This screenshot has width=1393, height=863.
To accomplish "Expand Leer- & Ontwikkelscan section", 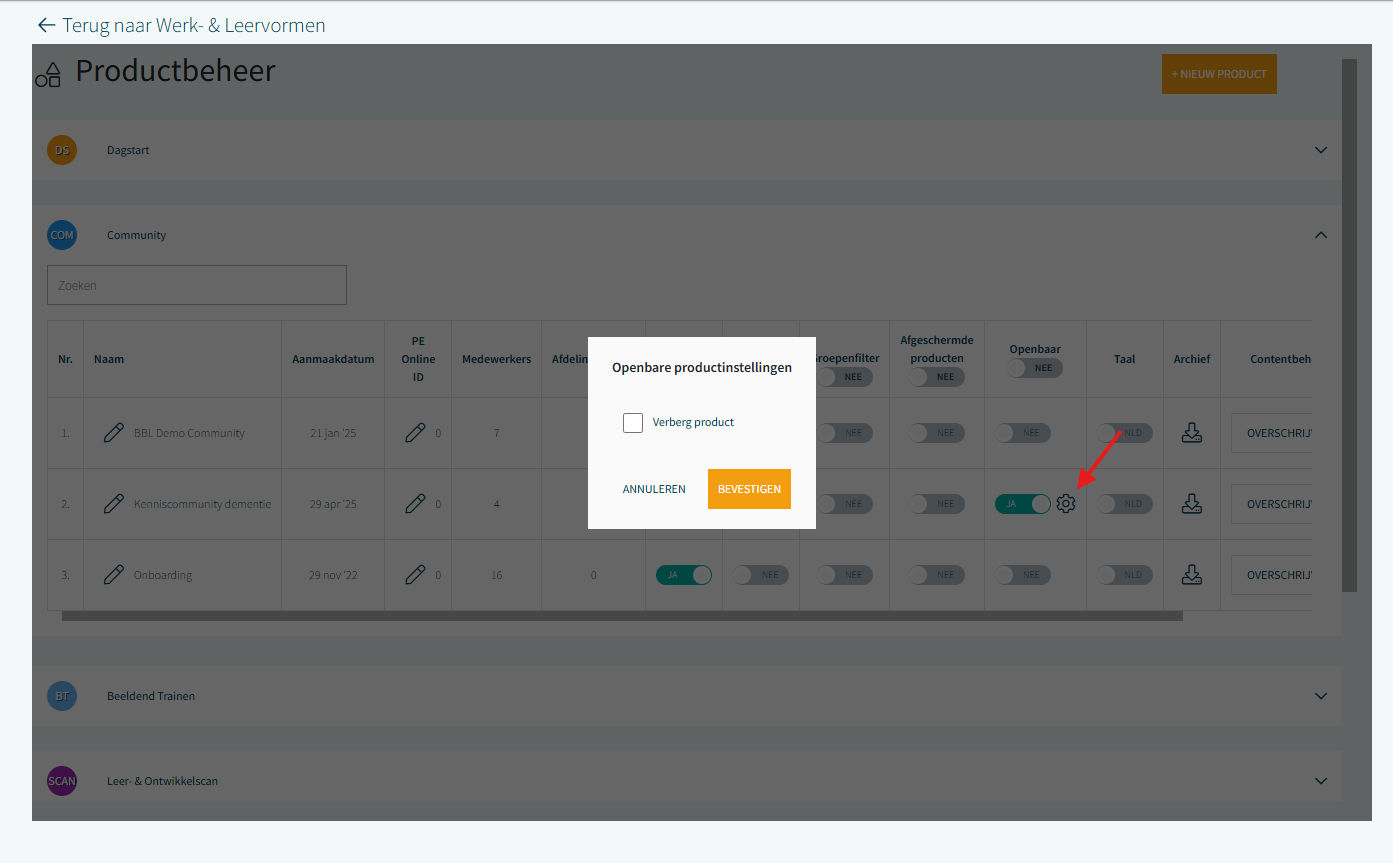I will pyautogui.click(x=1320, y=781).
